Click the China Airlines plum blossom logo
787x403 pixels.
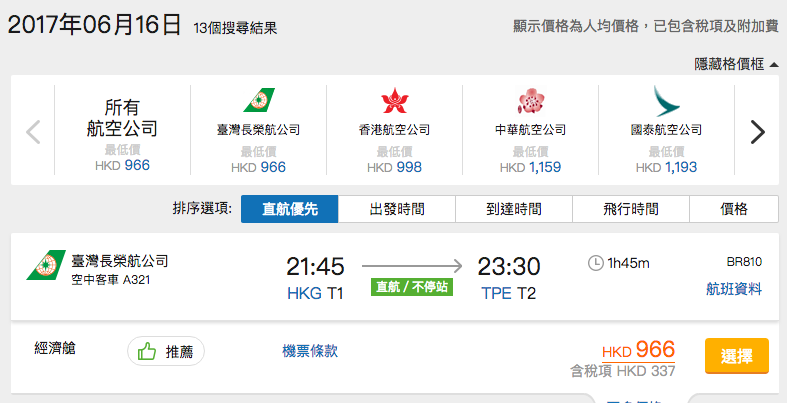pos(531,100)
